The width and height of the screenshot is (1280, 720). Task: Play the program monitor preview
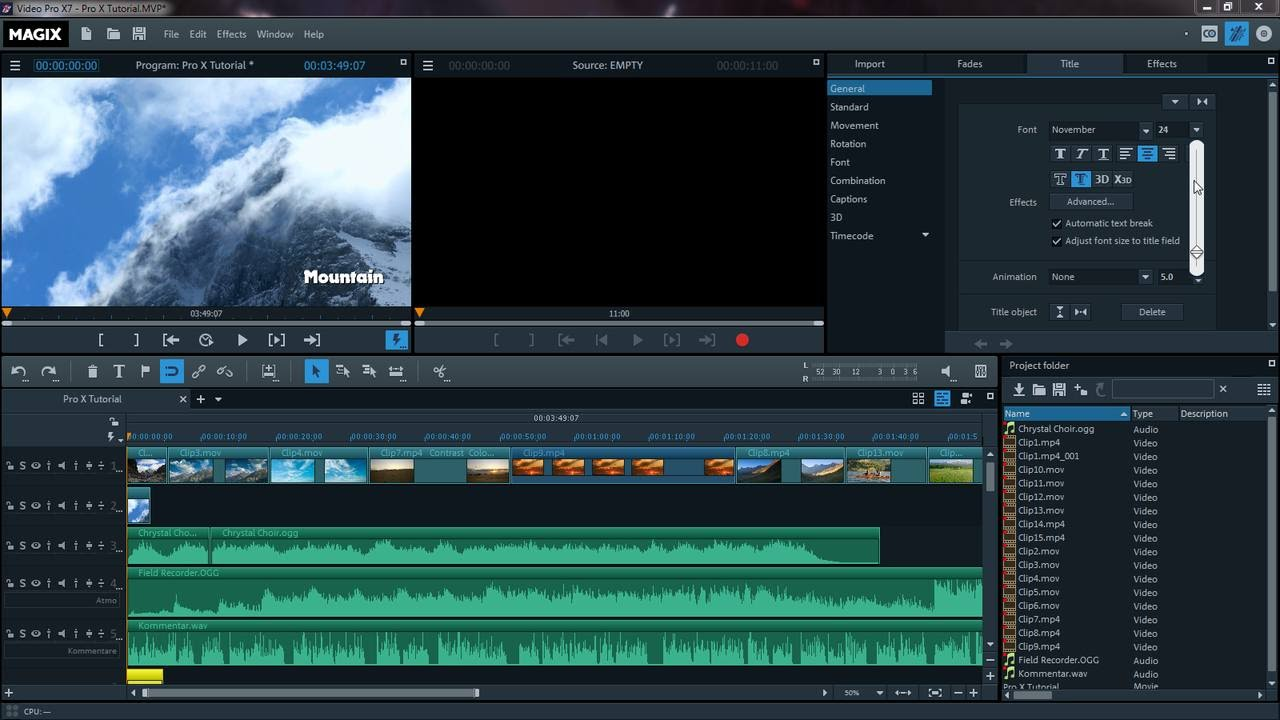(x=242, y=340)
